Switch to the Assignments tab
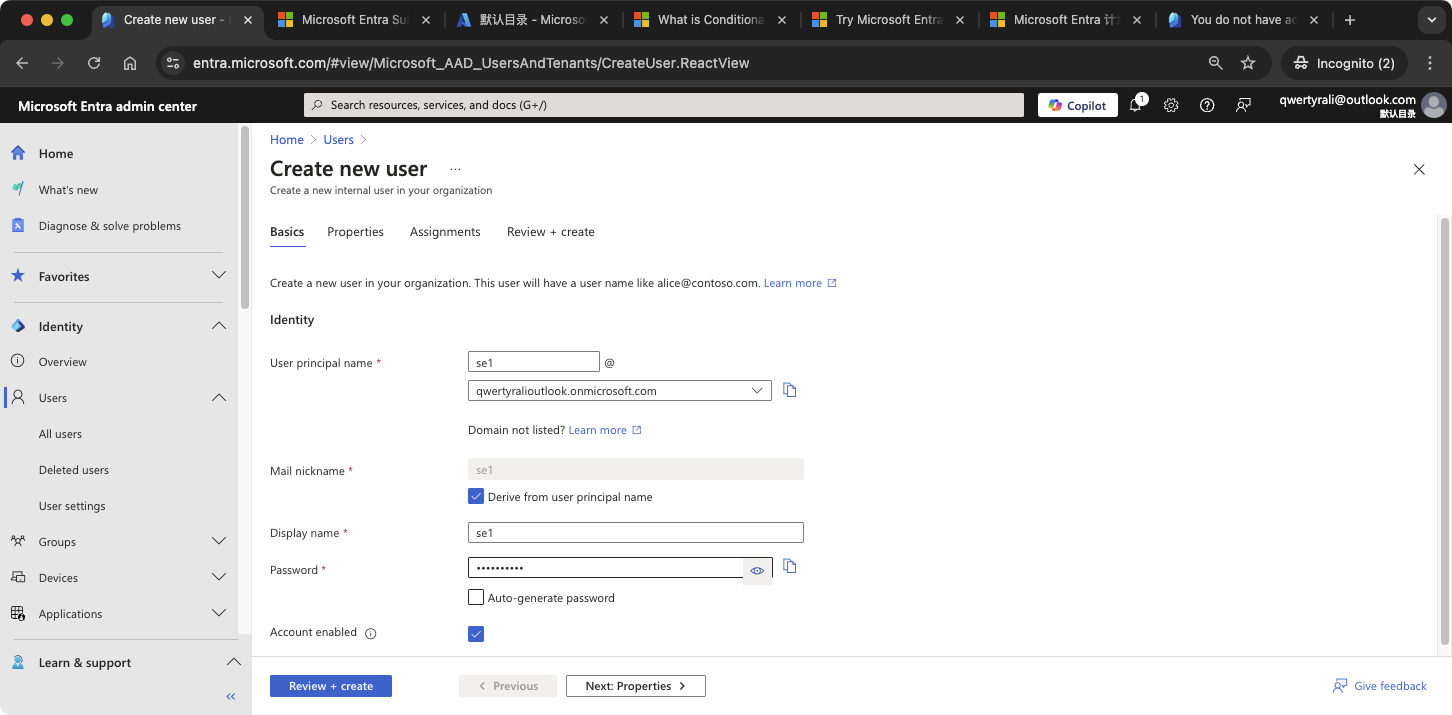The image size is (1452, 715). 445,232
